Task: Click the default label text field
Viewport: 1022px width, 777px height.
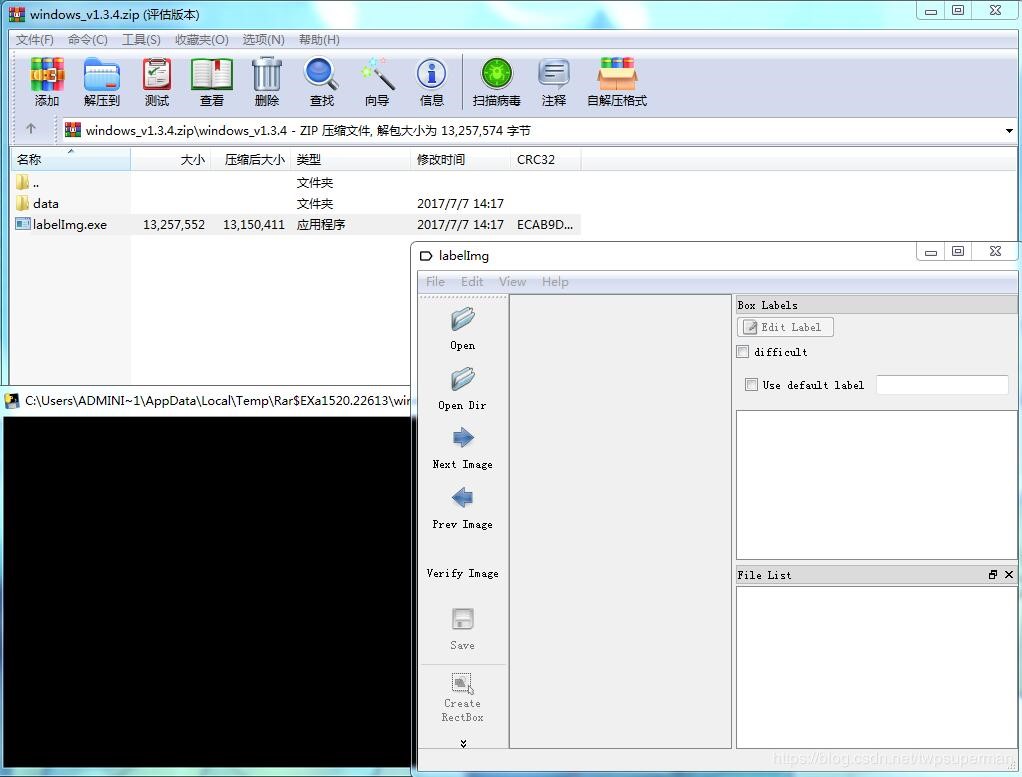Action: point(941,385)
